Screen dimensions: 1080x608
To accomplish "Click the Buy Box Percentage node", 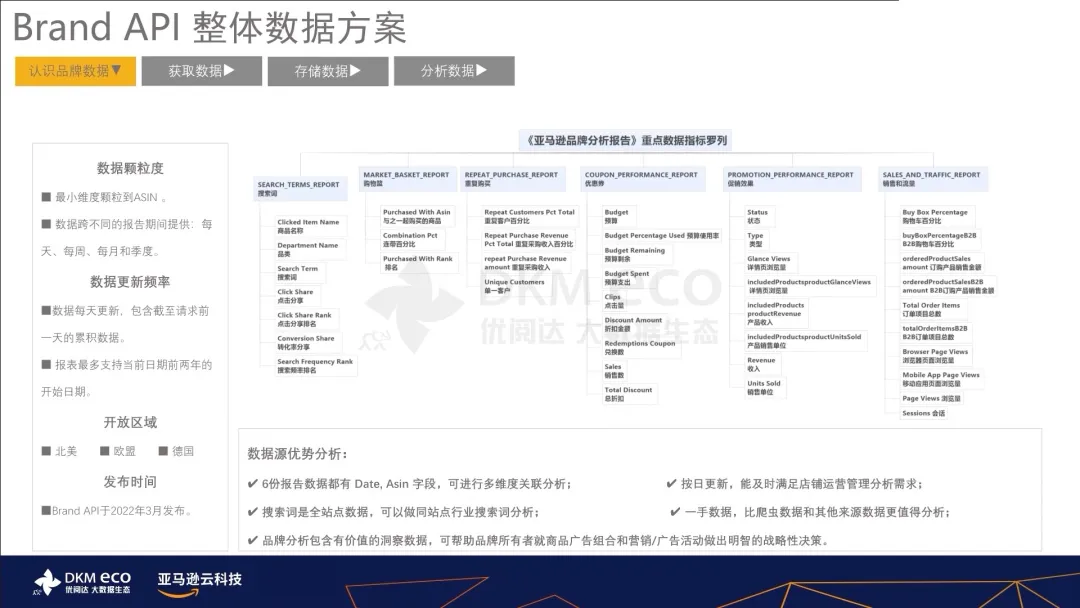I will pyautogui.click(x=935, y=216).
